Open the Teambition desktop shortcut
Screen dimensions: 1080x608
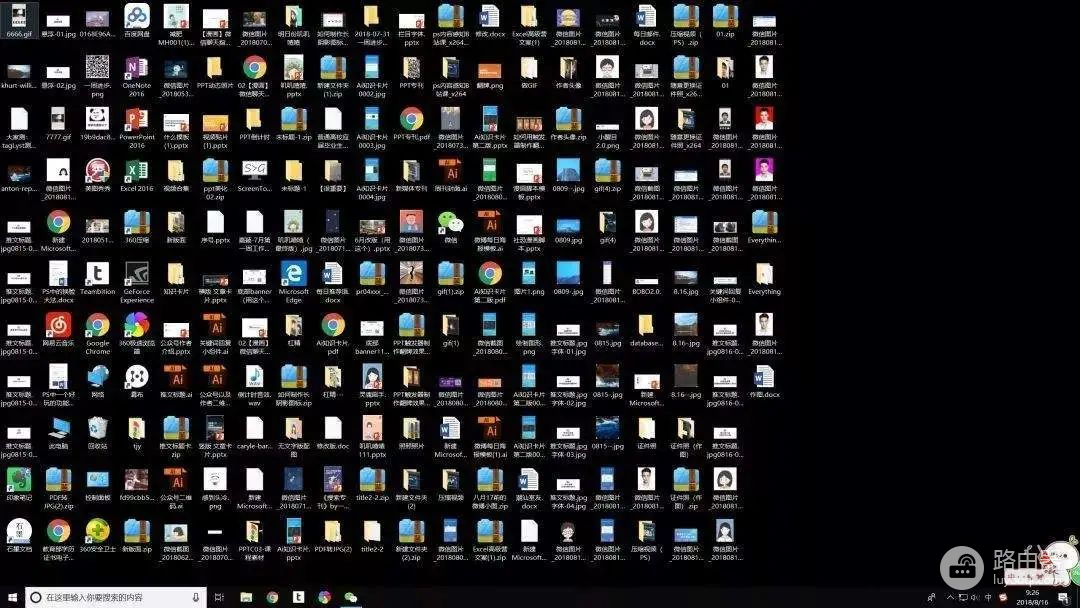pyautogui.click(x=98, y=273)
